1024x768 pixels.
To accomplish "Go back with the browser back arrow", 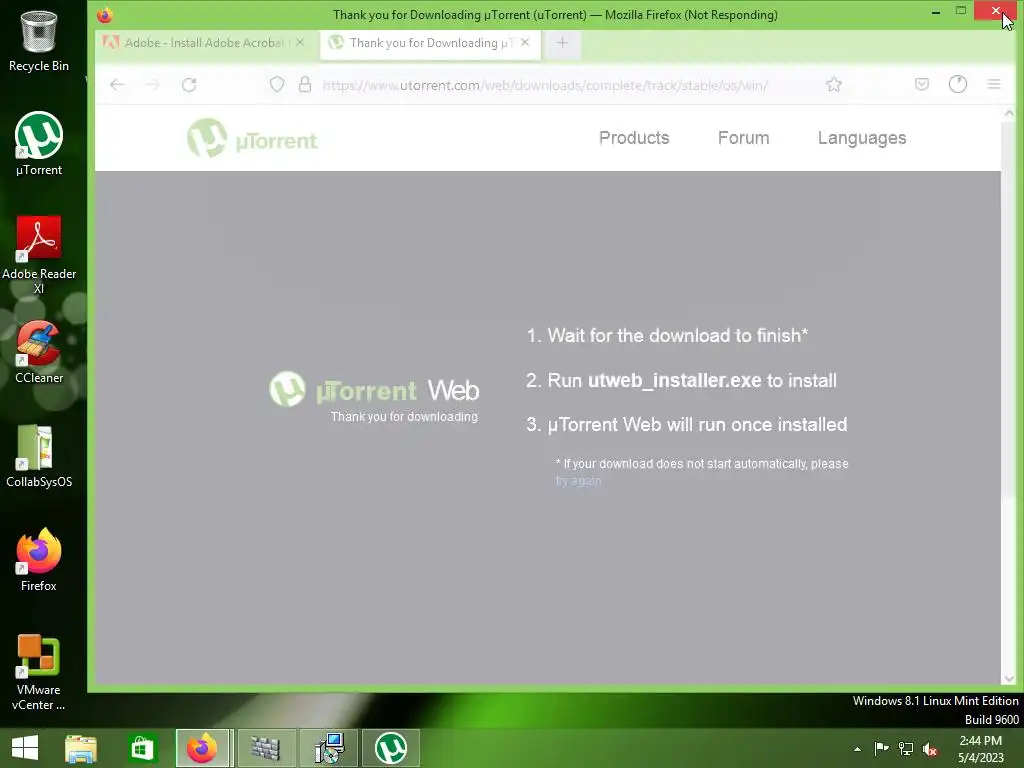I will tap(117, 85).
